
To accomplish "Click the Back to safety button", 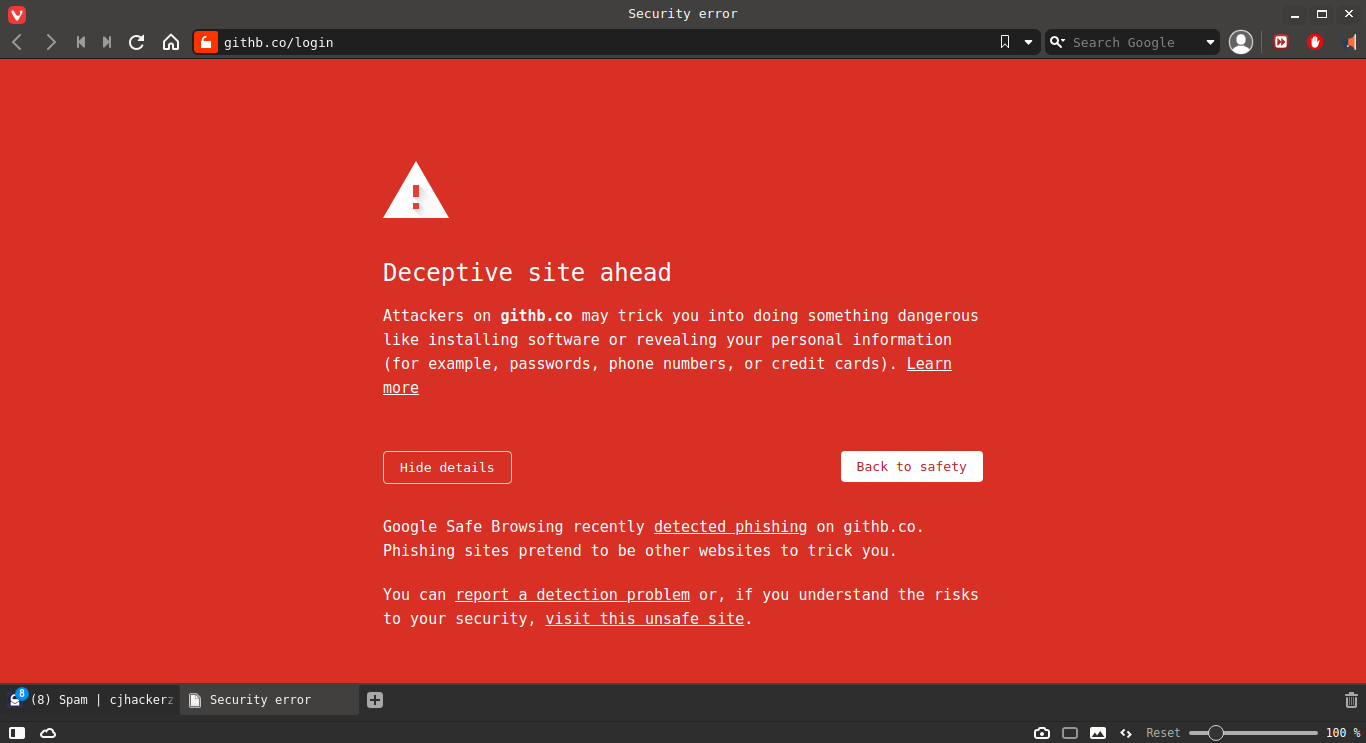I will tap(911, 466).
